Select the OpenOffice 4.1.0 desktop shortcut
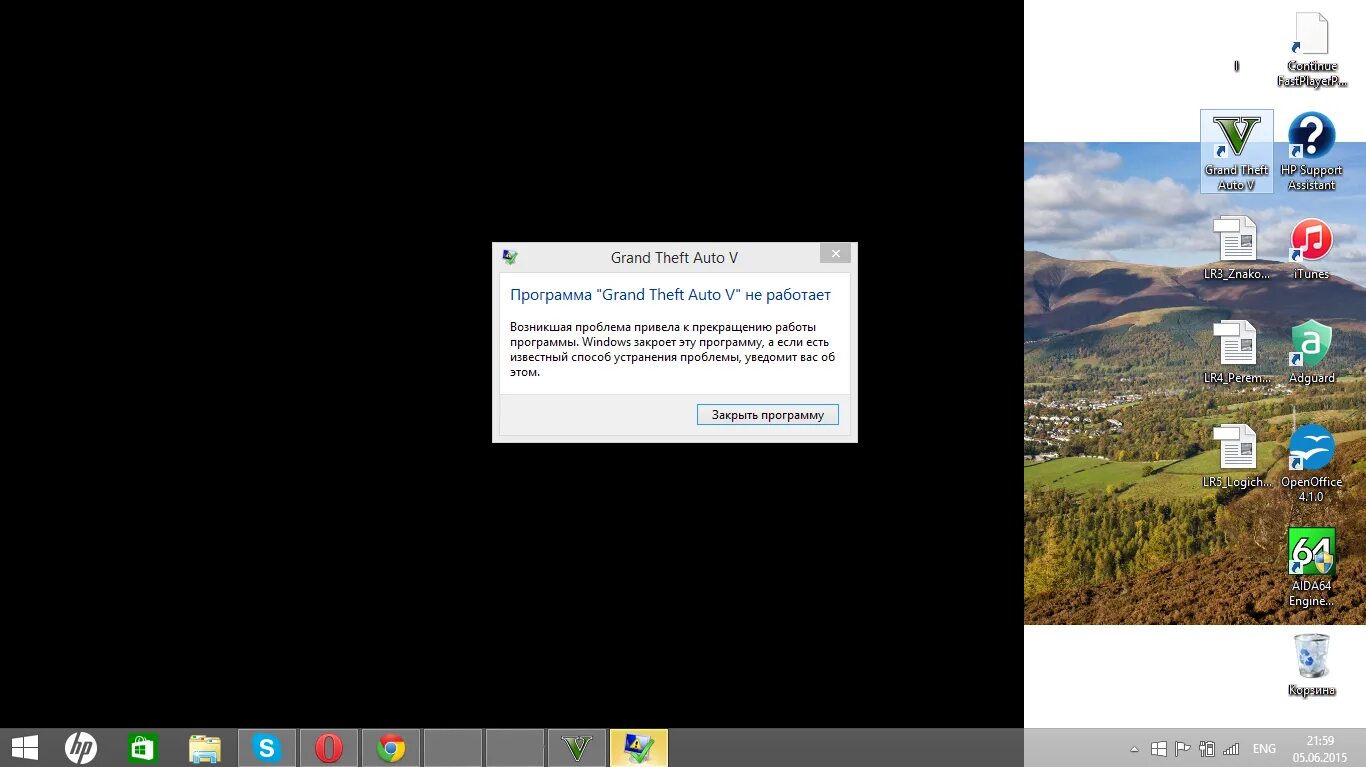This screenshot has width=1366, height=767. pyautogui.click(x=1311, y=463)
